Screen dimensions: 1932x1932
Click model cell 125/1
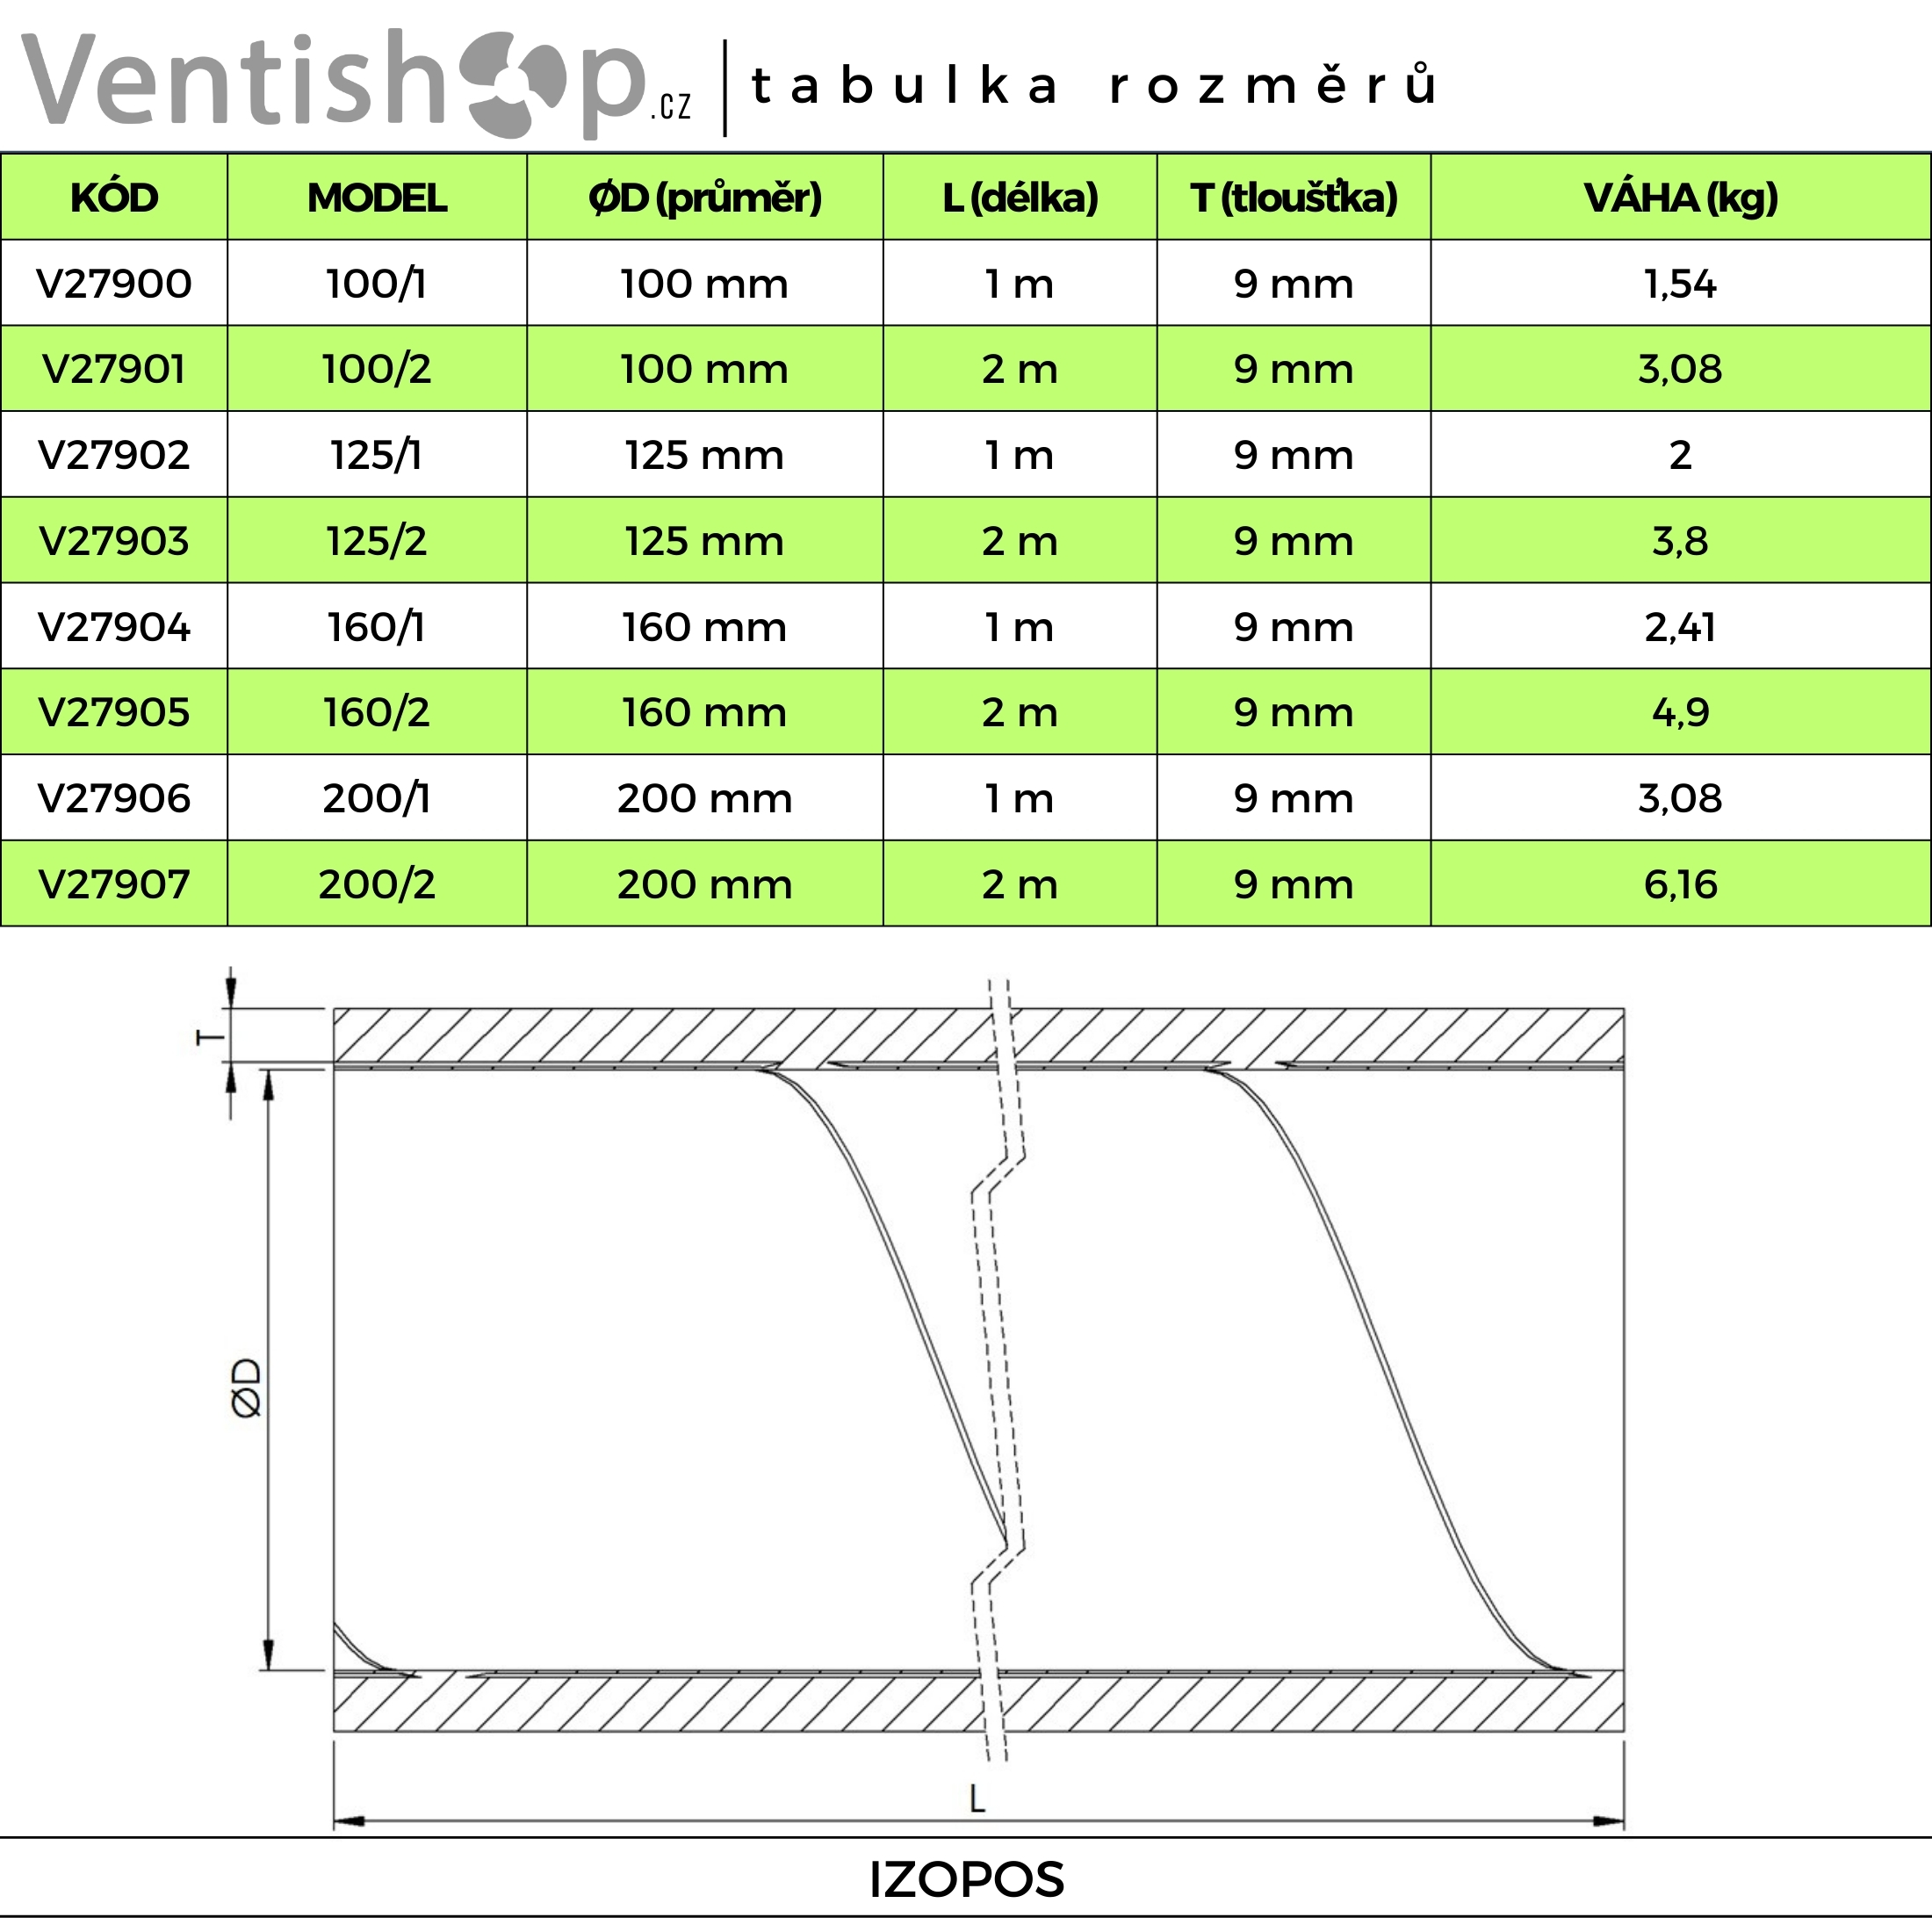coord(377,455)
